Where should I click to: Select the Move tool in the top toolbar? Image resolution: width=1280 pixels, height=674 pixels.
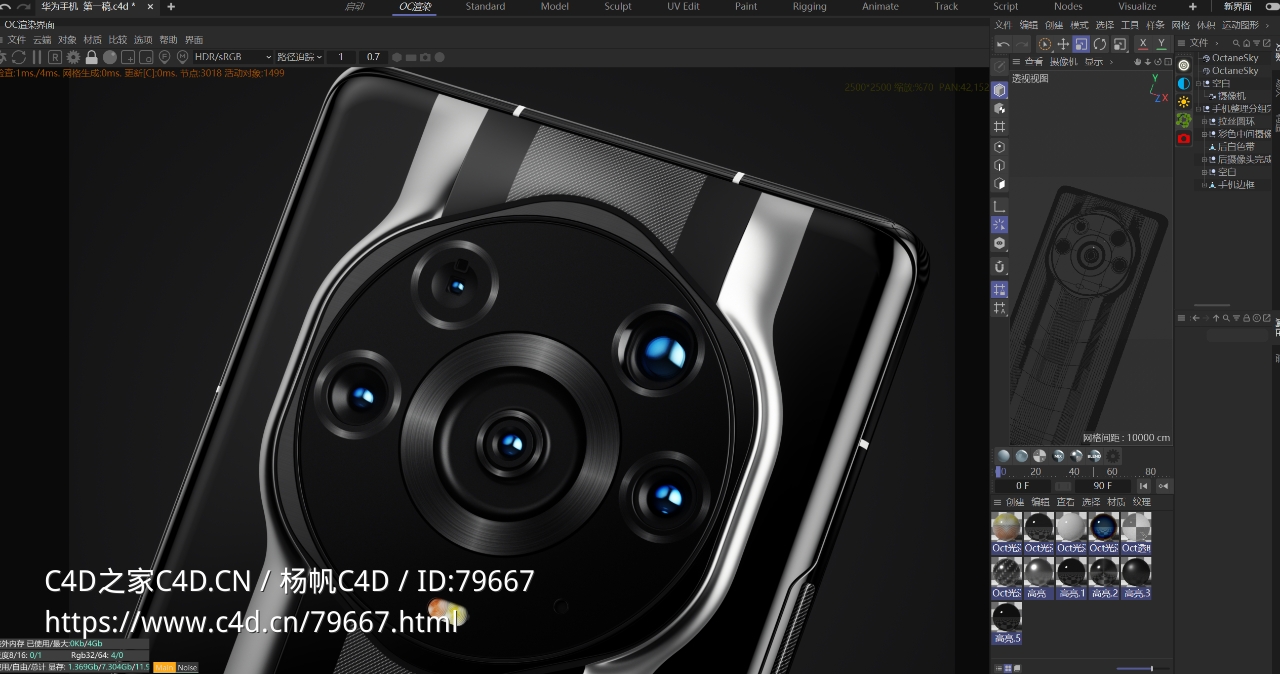pos(1063,44)
